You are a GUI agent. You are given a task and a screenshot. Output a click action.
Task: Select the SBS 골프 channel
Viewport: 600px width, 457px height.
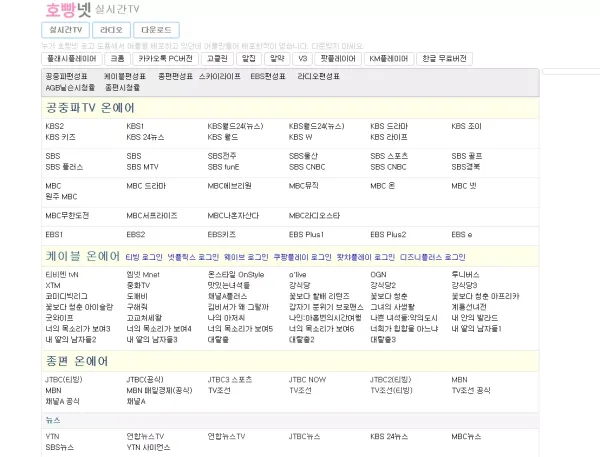point(467,156)
